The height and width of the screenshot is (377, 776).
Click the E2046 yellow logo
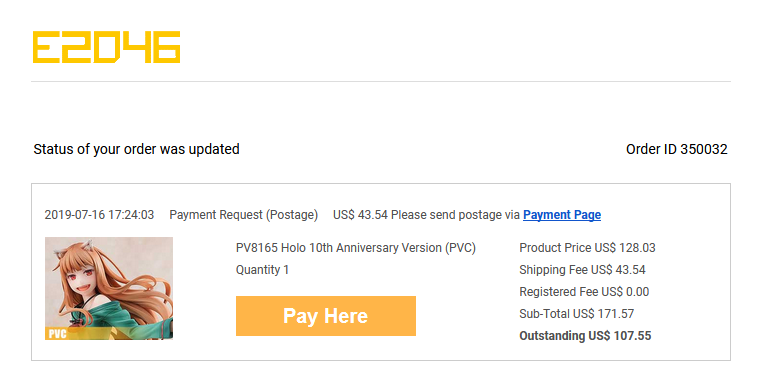(106, 47)
